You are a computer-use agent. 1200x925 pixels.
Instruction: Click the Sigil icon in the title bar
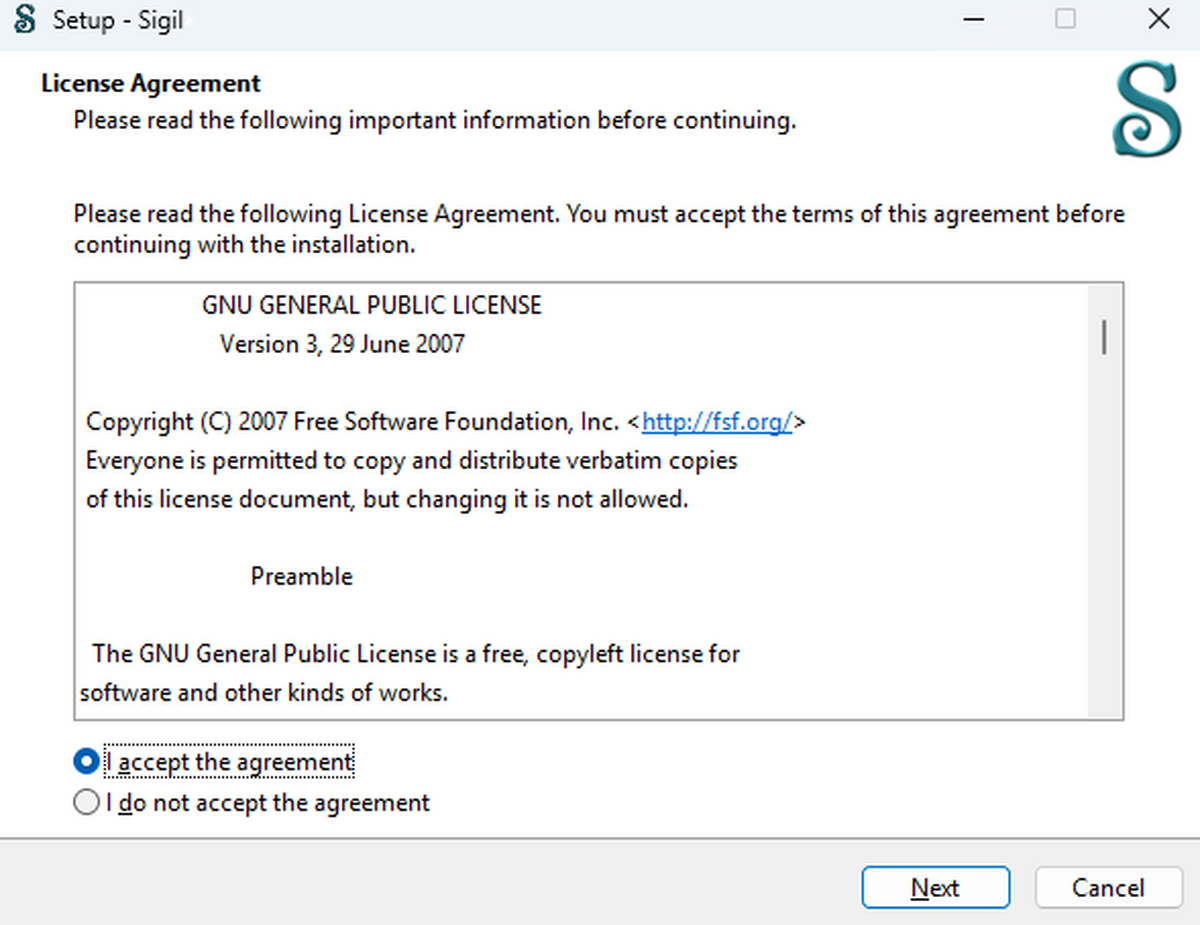click(x=25, y=19)
